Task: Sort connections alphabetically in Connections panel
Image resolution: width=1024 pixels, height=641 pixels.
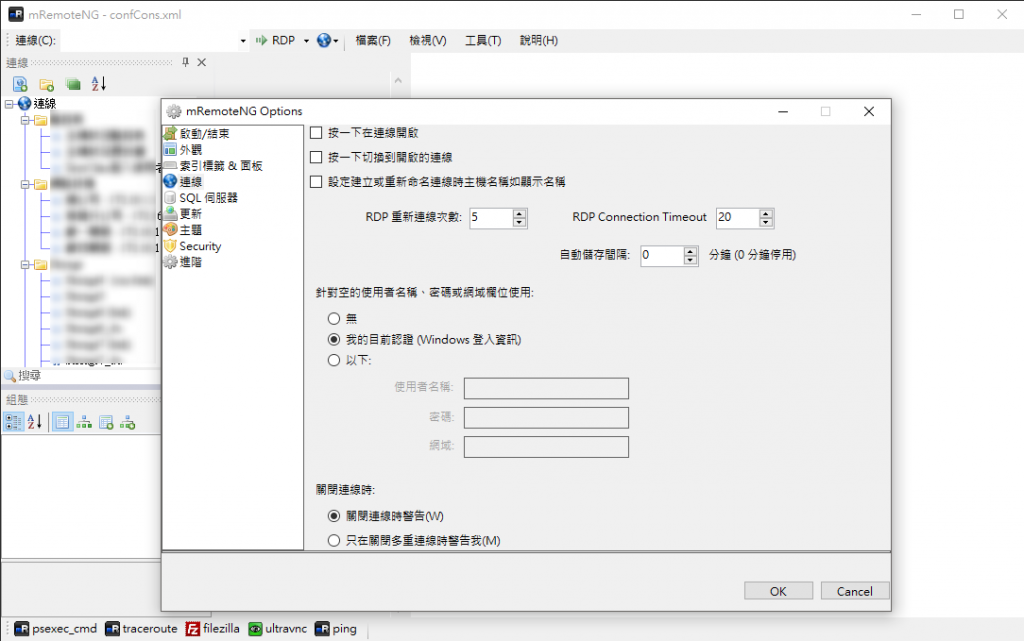Action: (99, 84)
